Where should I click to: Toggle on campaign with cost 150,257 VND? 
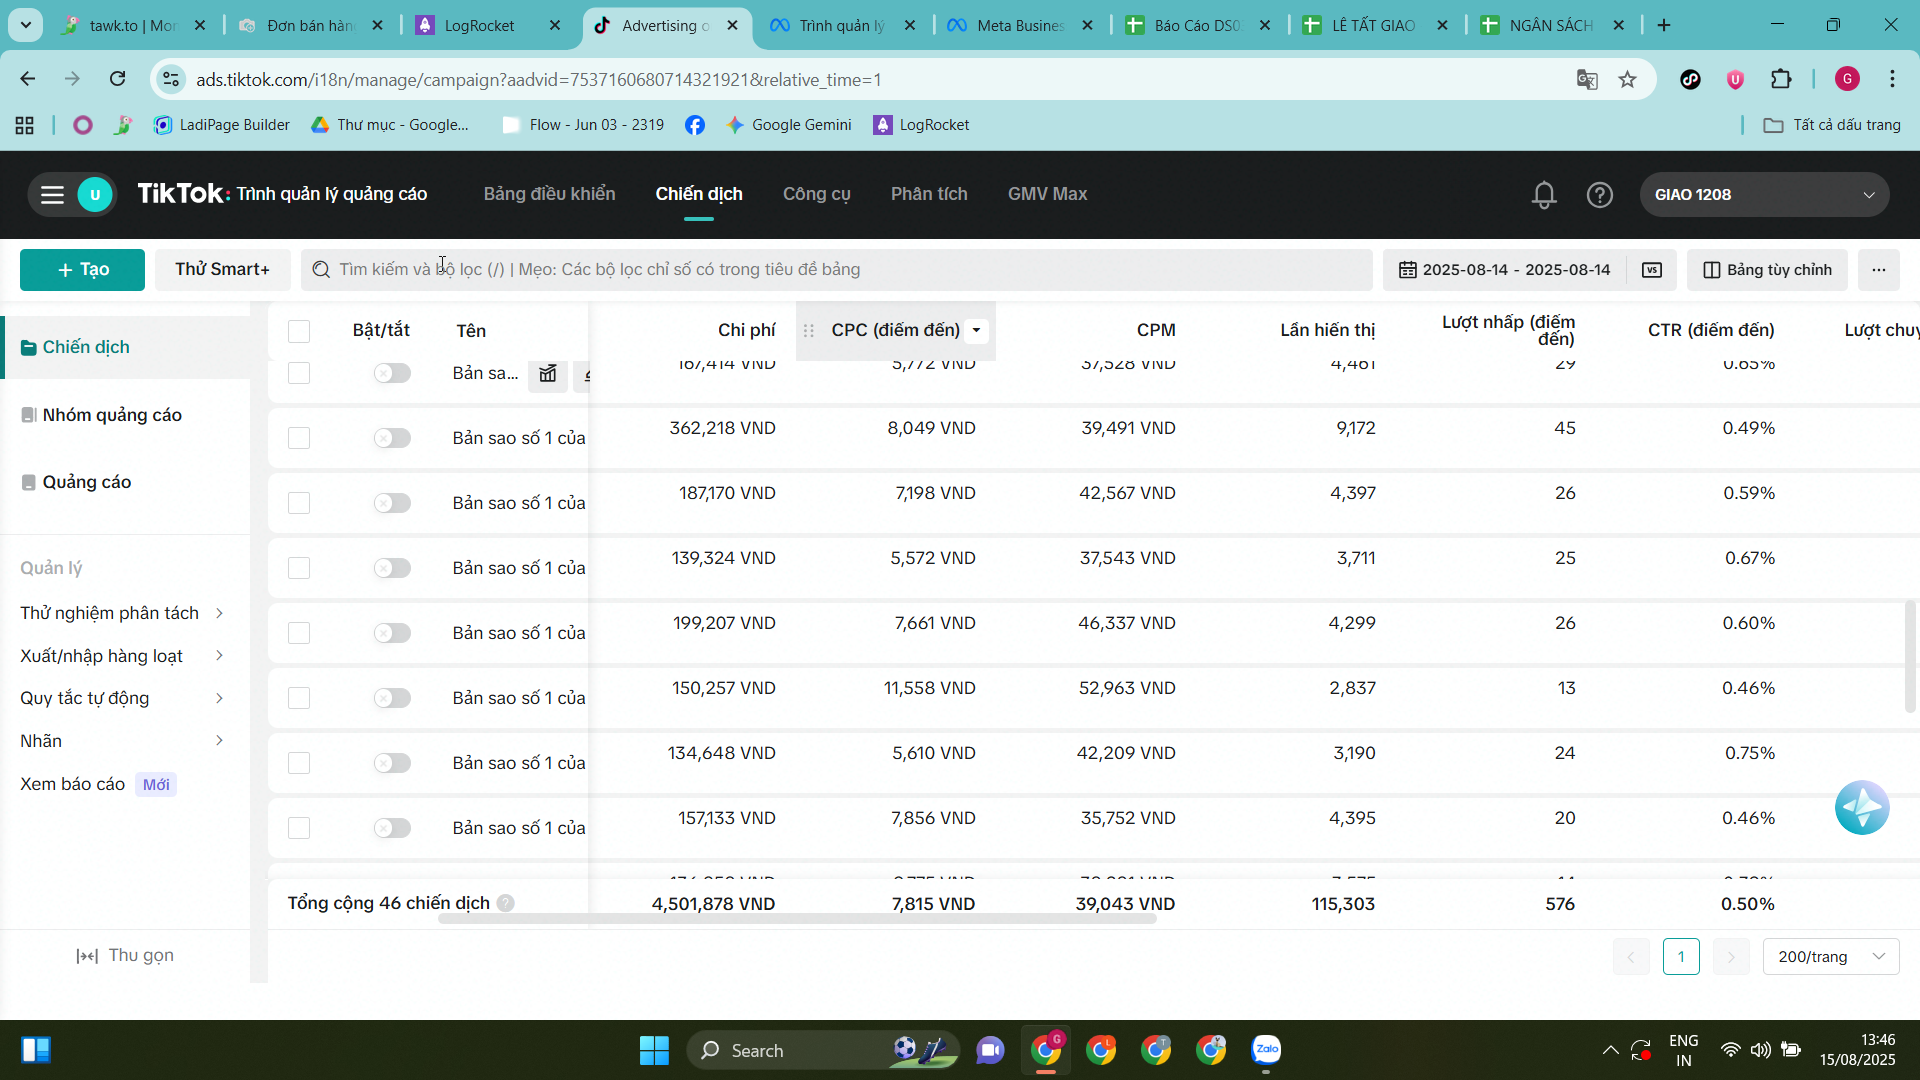392,698
